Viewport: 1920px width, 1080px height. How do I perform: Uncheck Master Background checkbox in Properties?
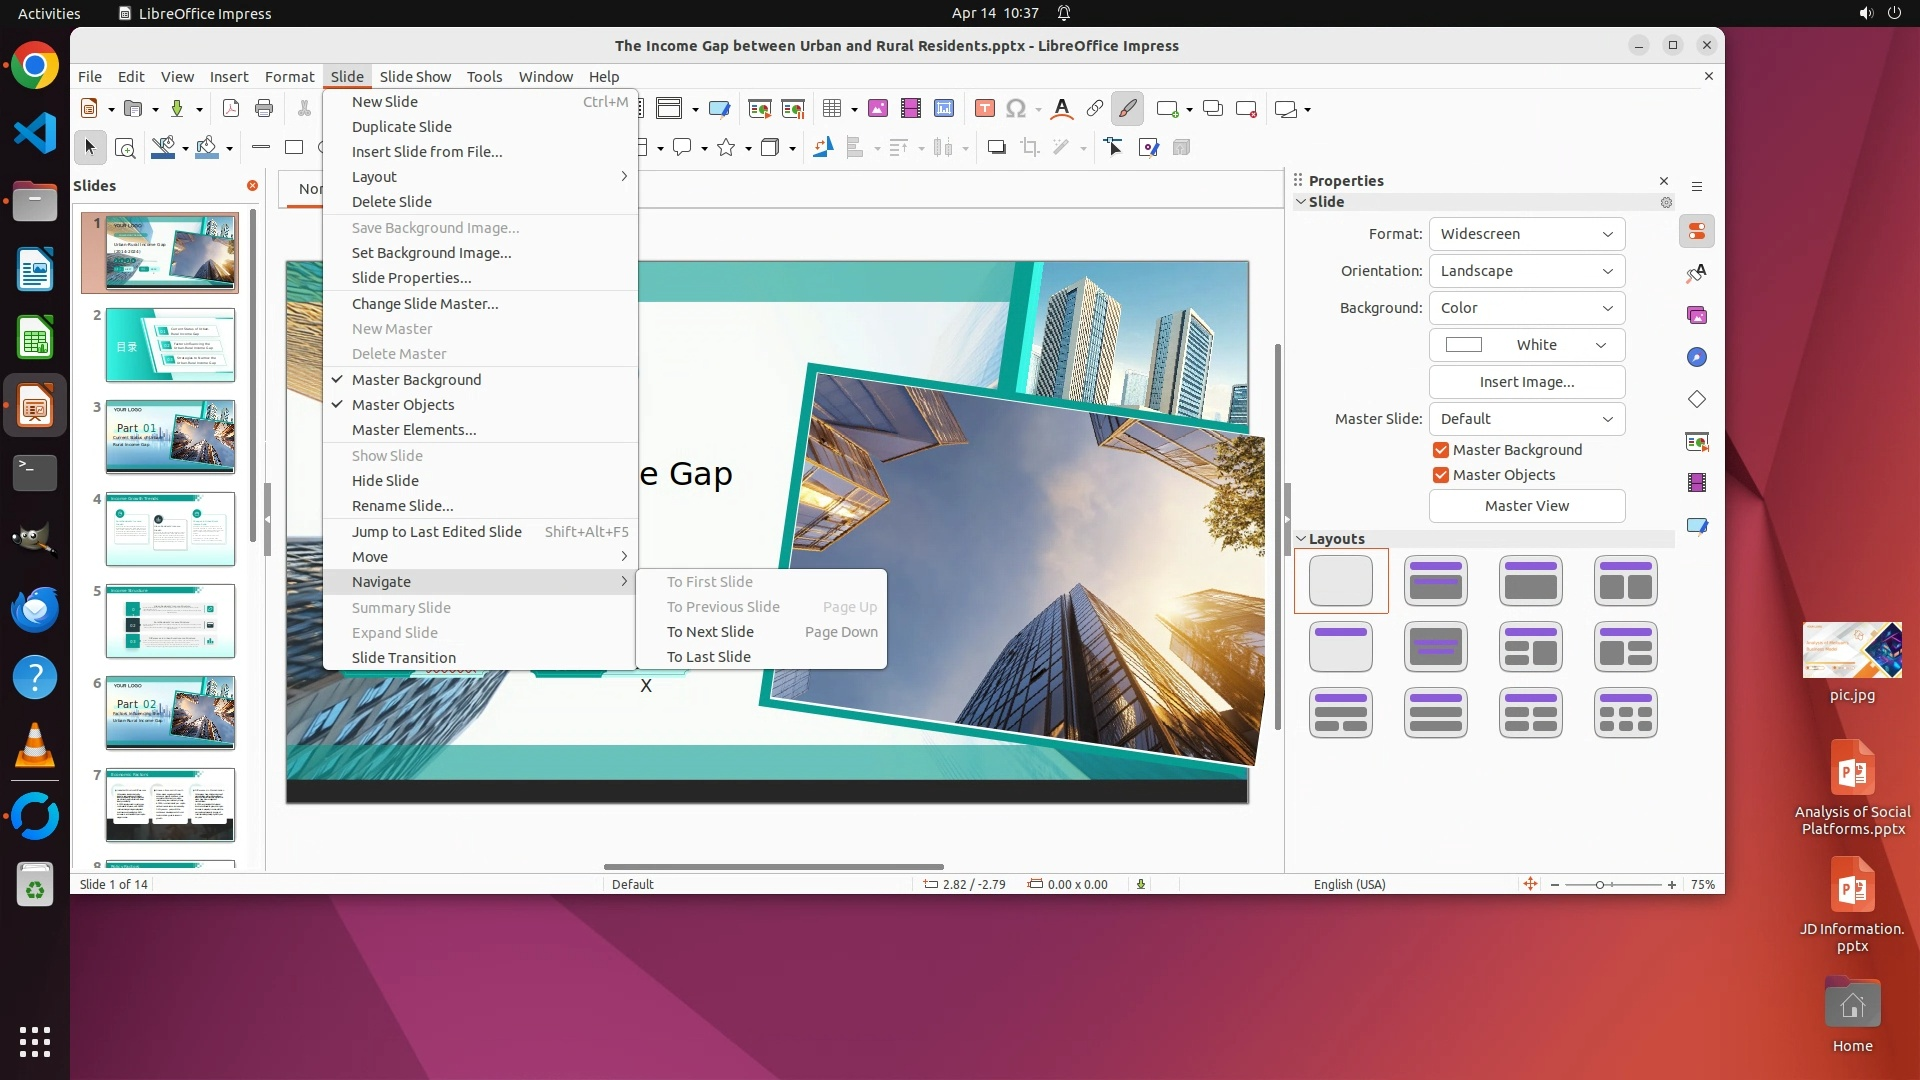[x=1441, y=450]
